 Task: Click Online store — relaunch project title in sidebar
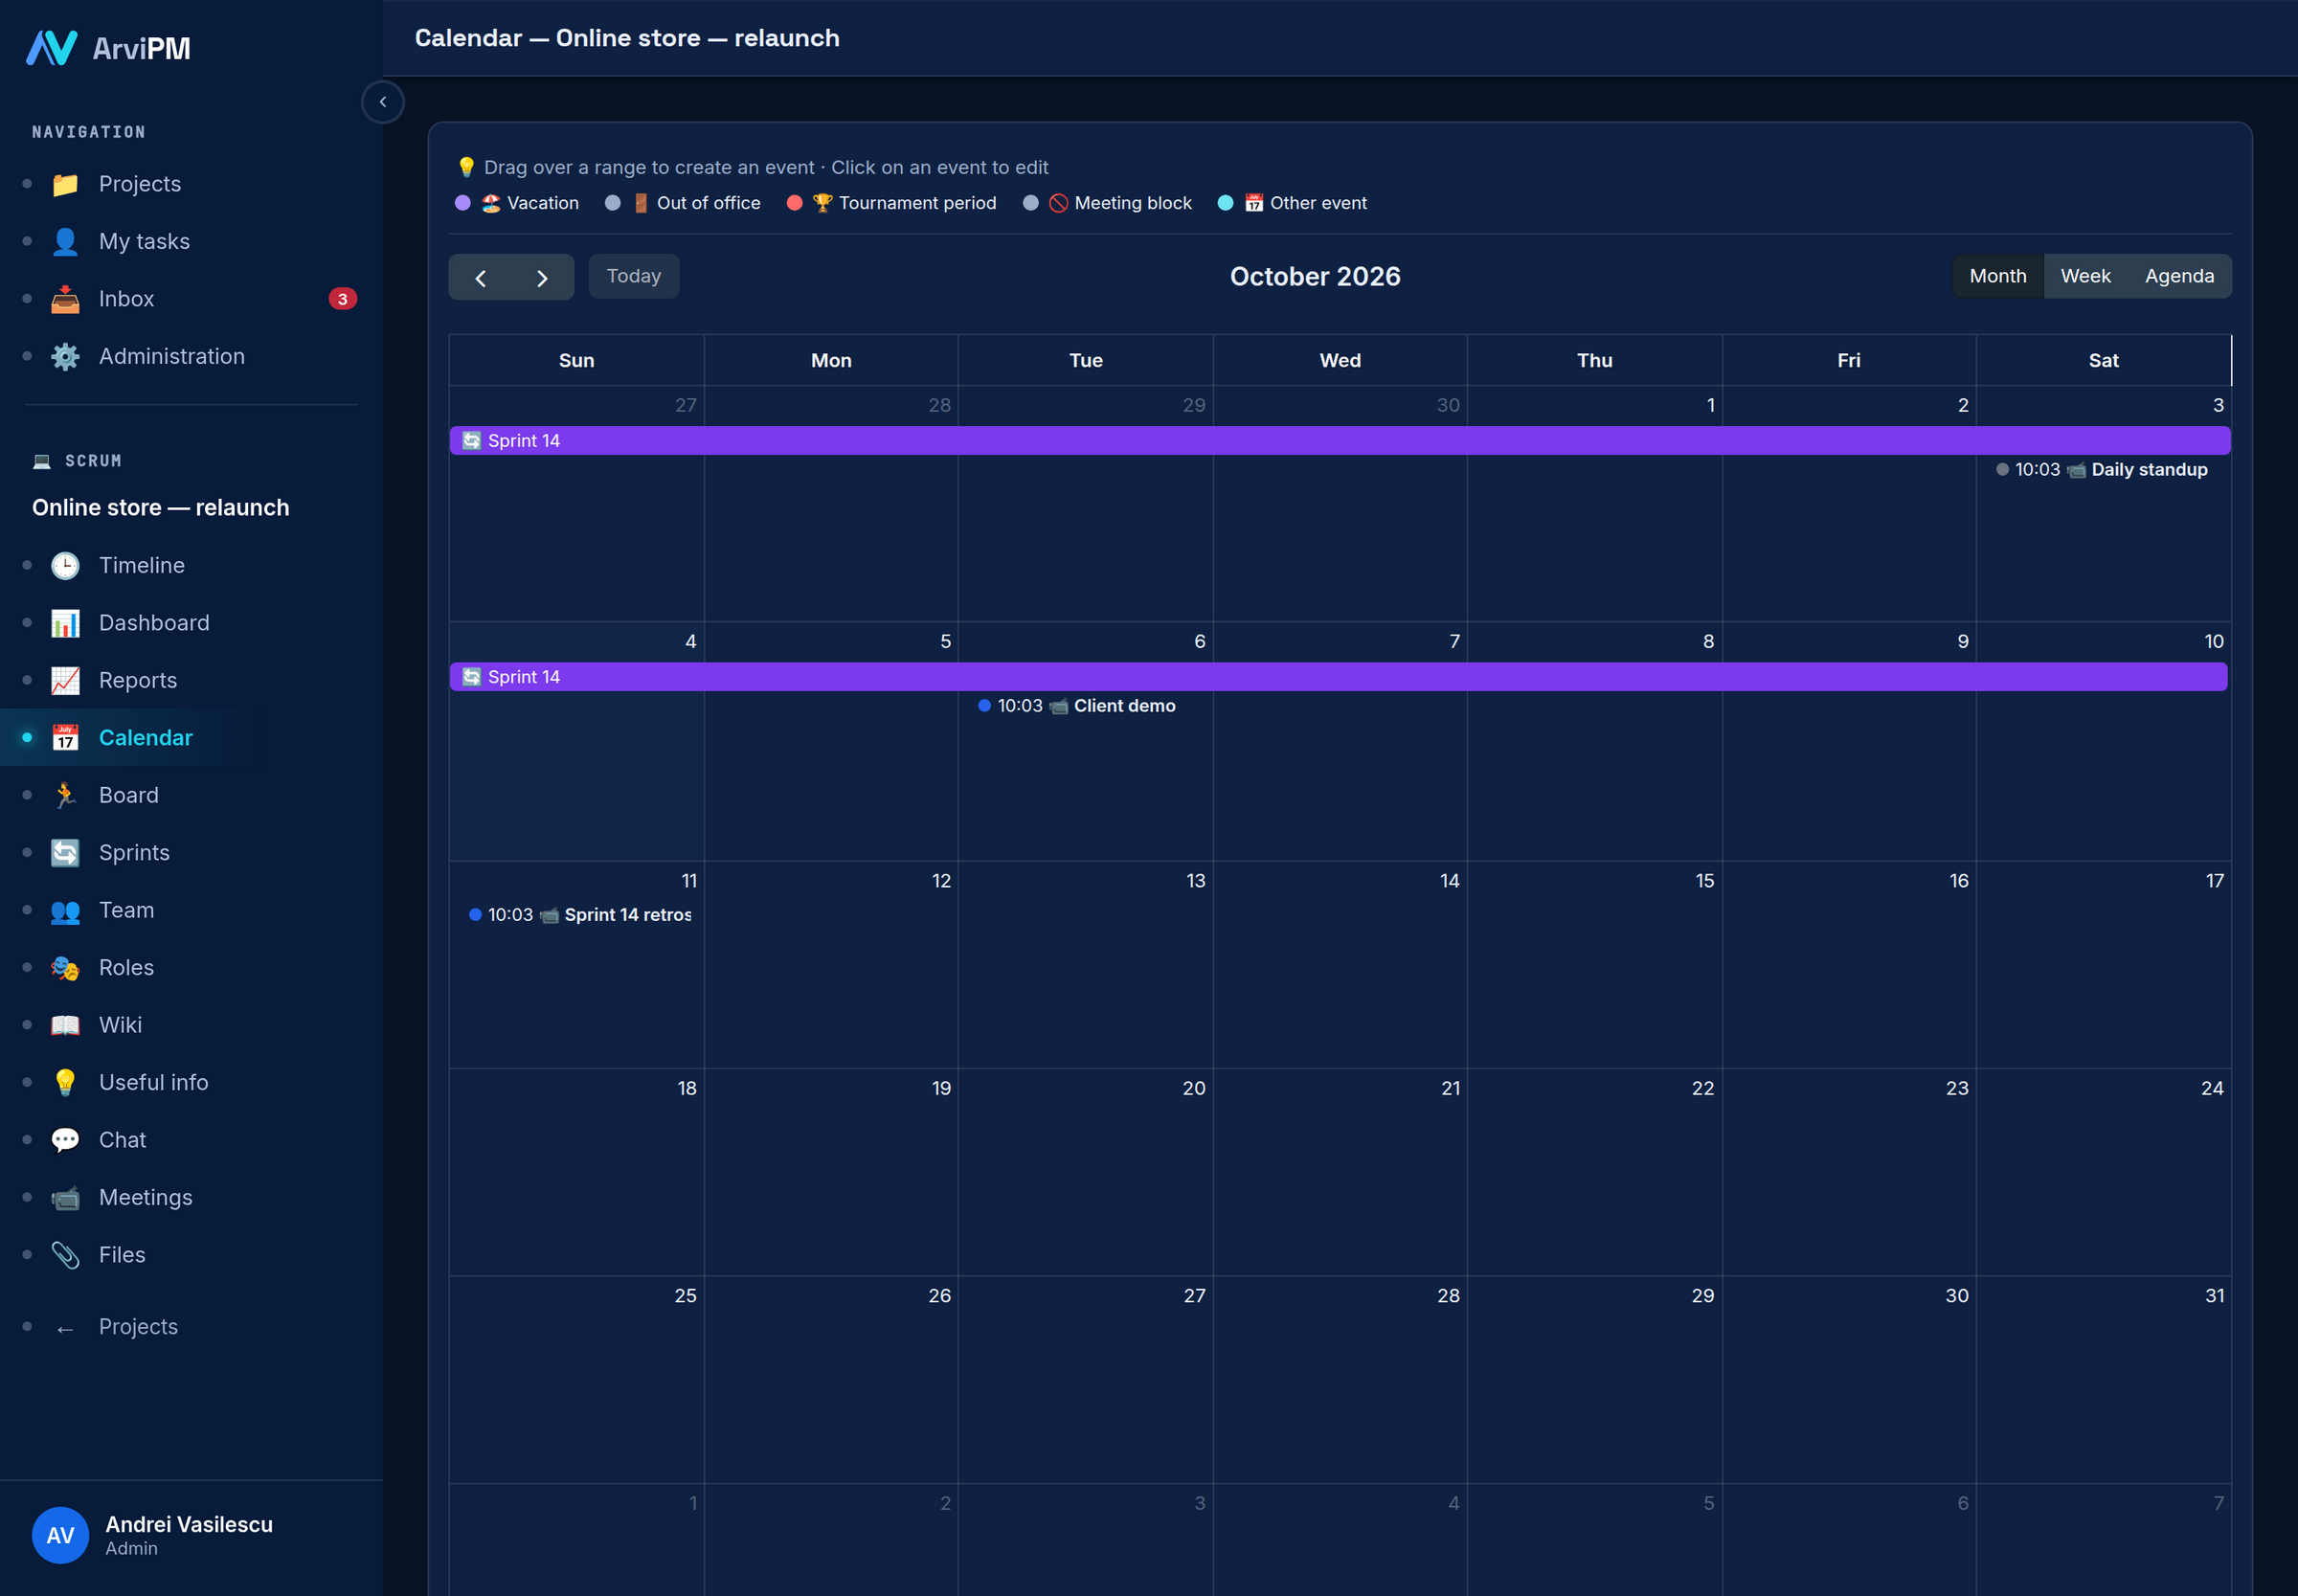tap(160, 508)
